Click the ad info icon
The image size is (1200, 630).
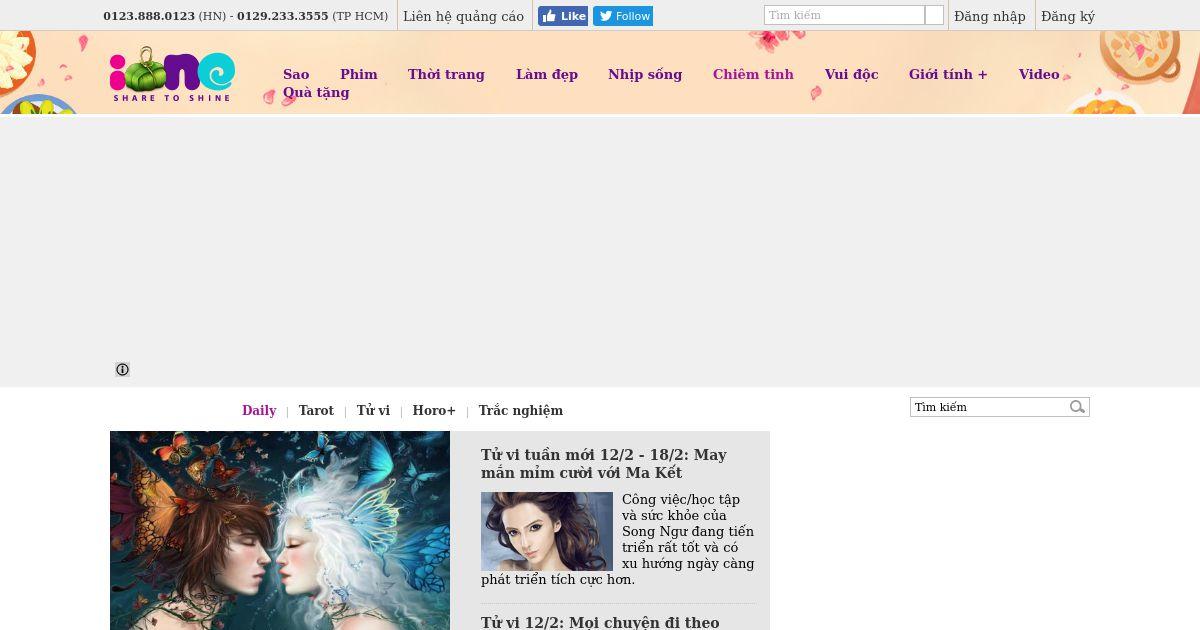click(x=122, y=370)
